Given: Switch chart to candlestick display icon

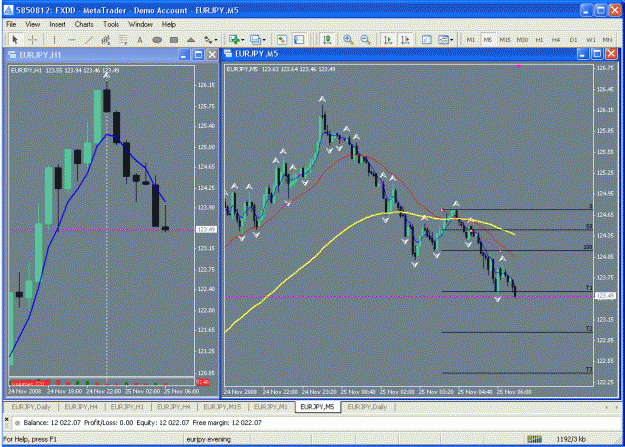Looking at the screenshot, I should point(327,39).
